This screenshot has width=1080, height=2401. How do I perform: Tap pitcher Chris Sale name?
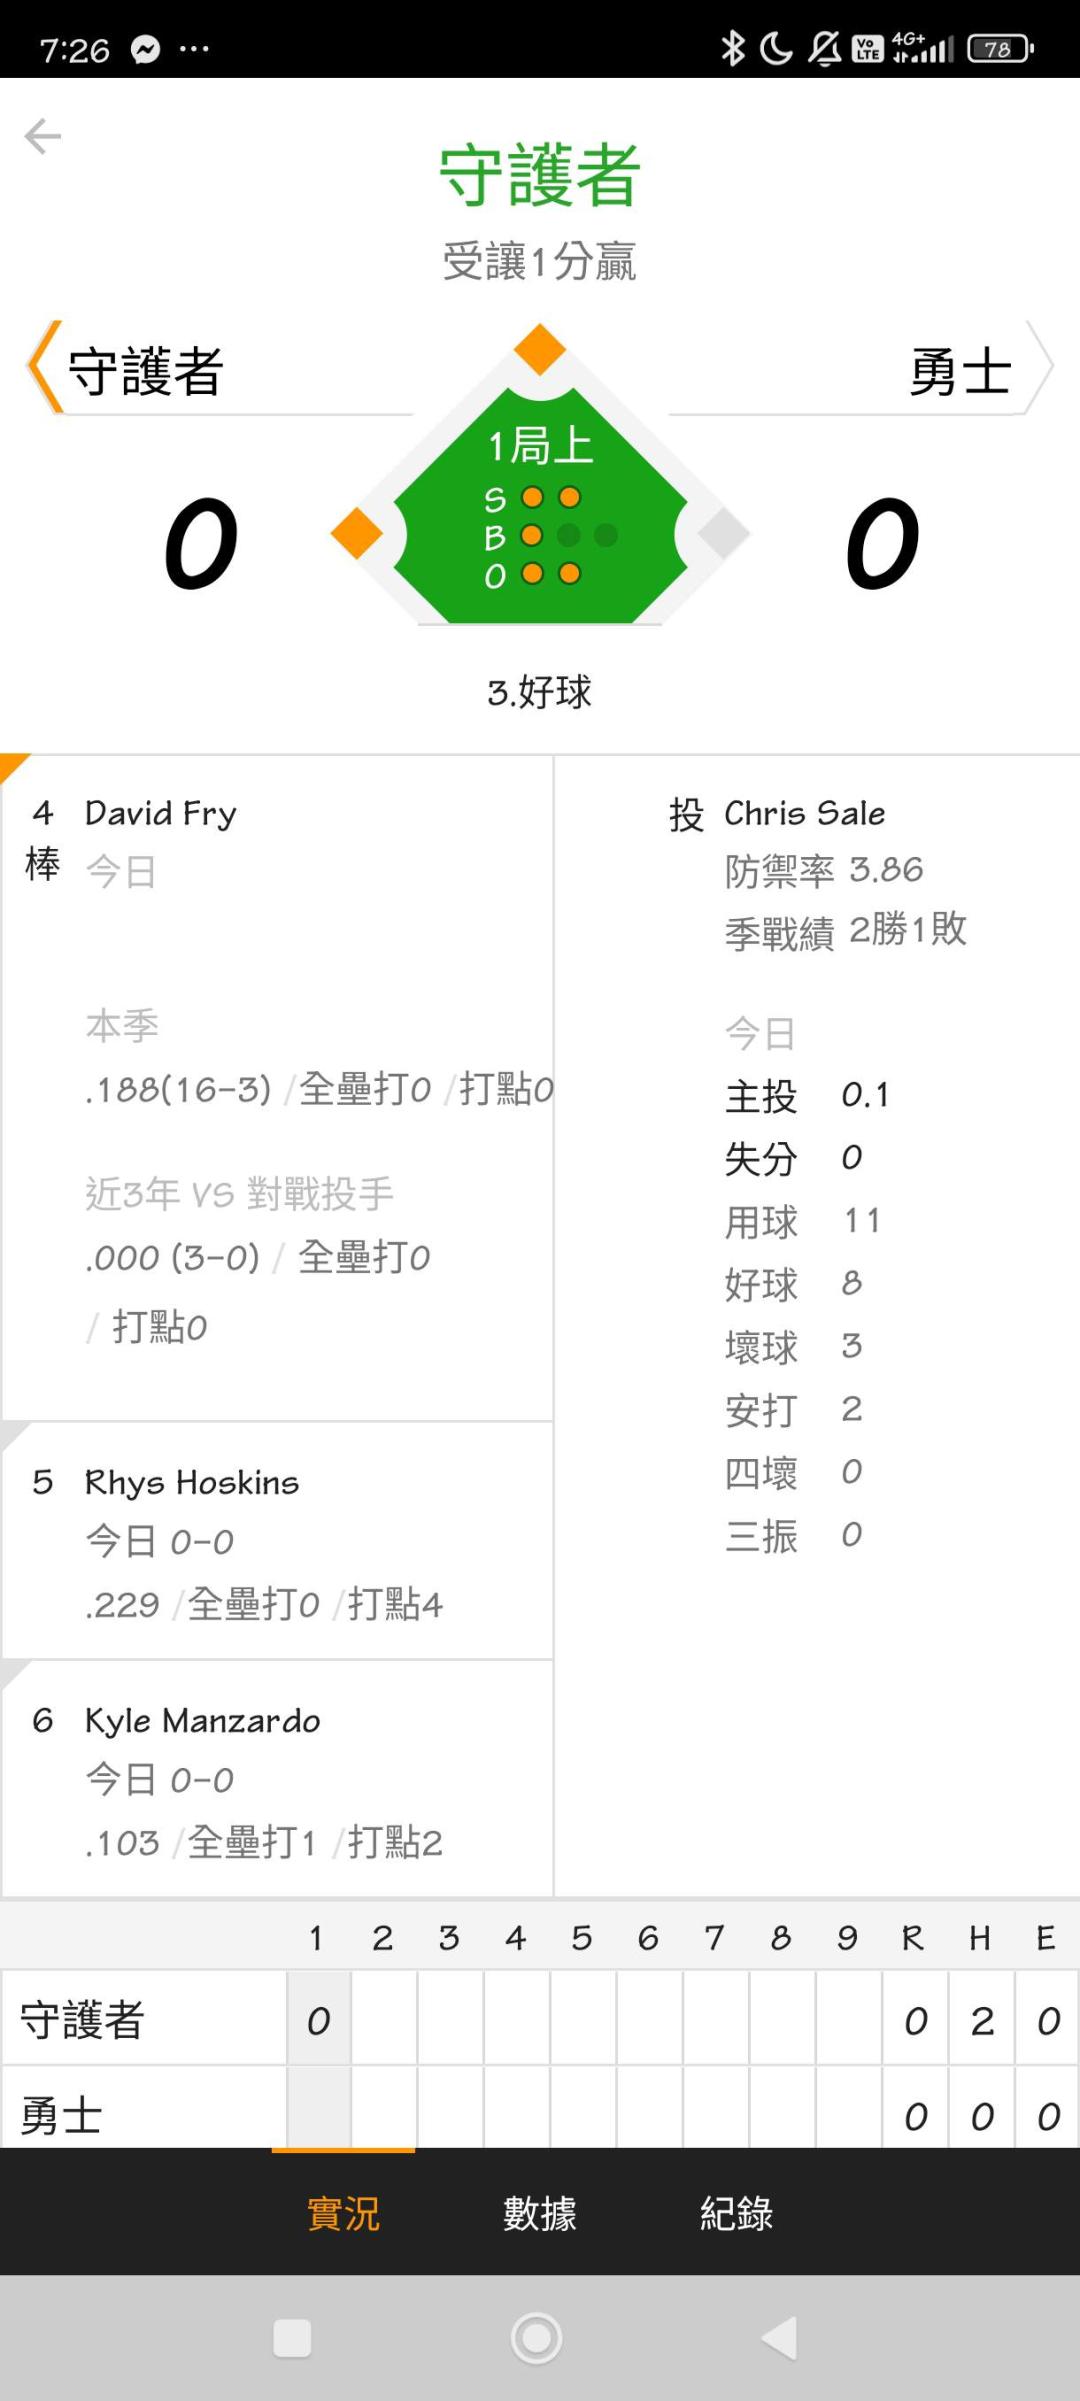click(x=804, y=813)
